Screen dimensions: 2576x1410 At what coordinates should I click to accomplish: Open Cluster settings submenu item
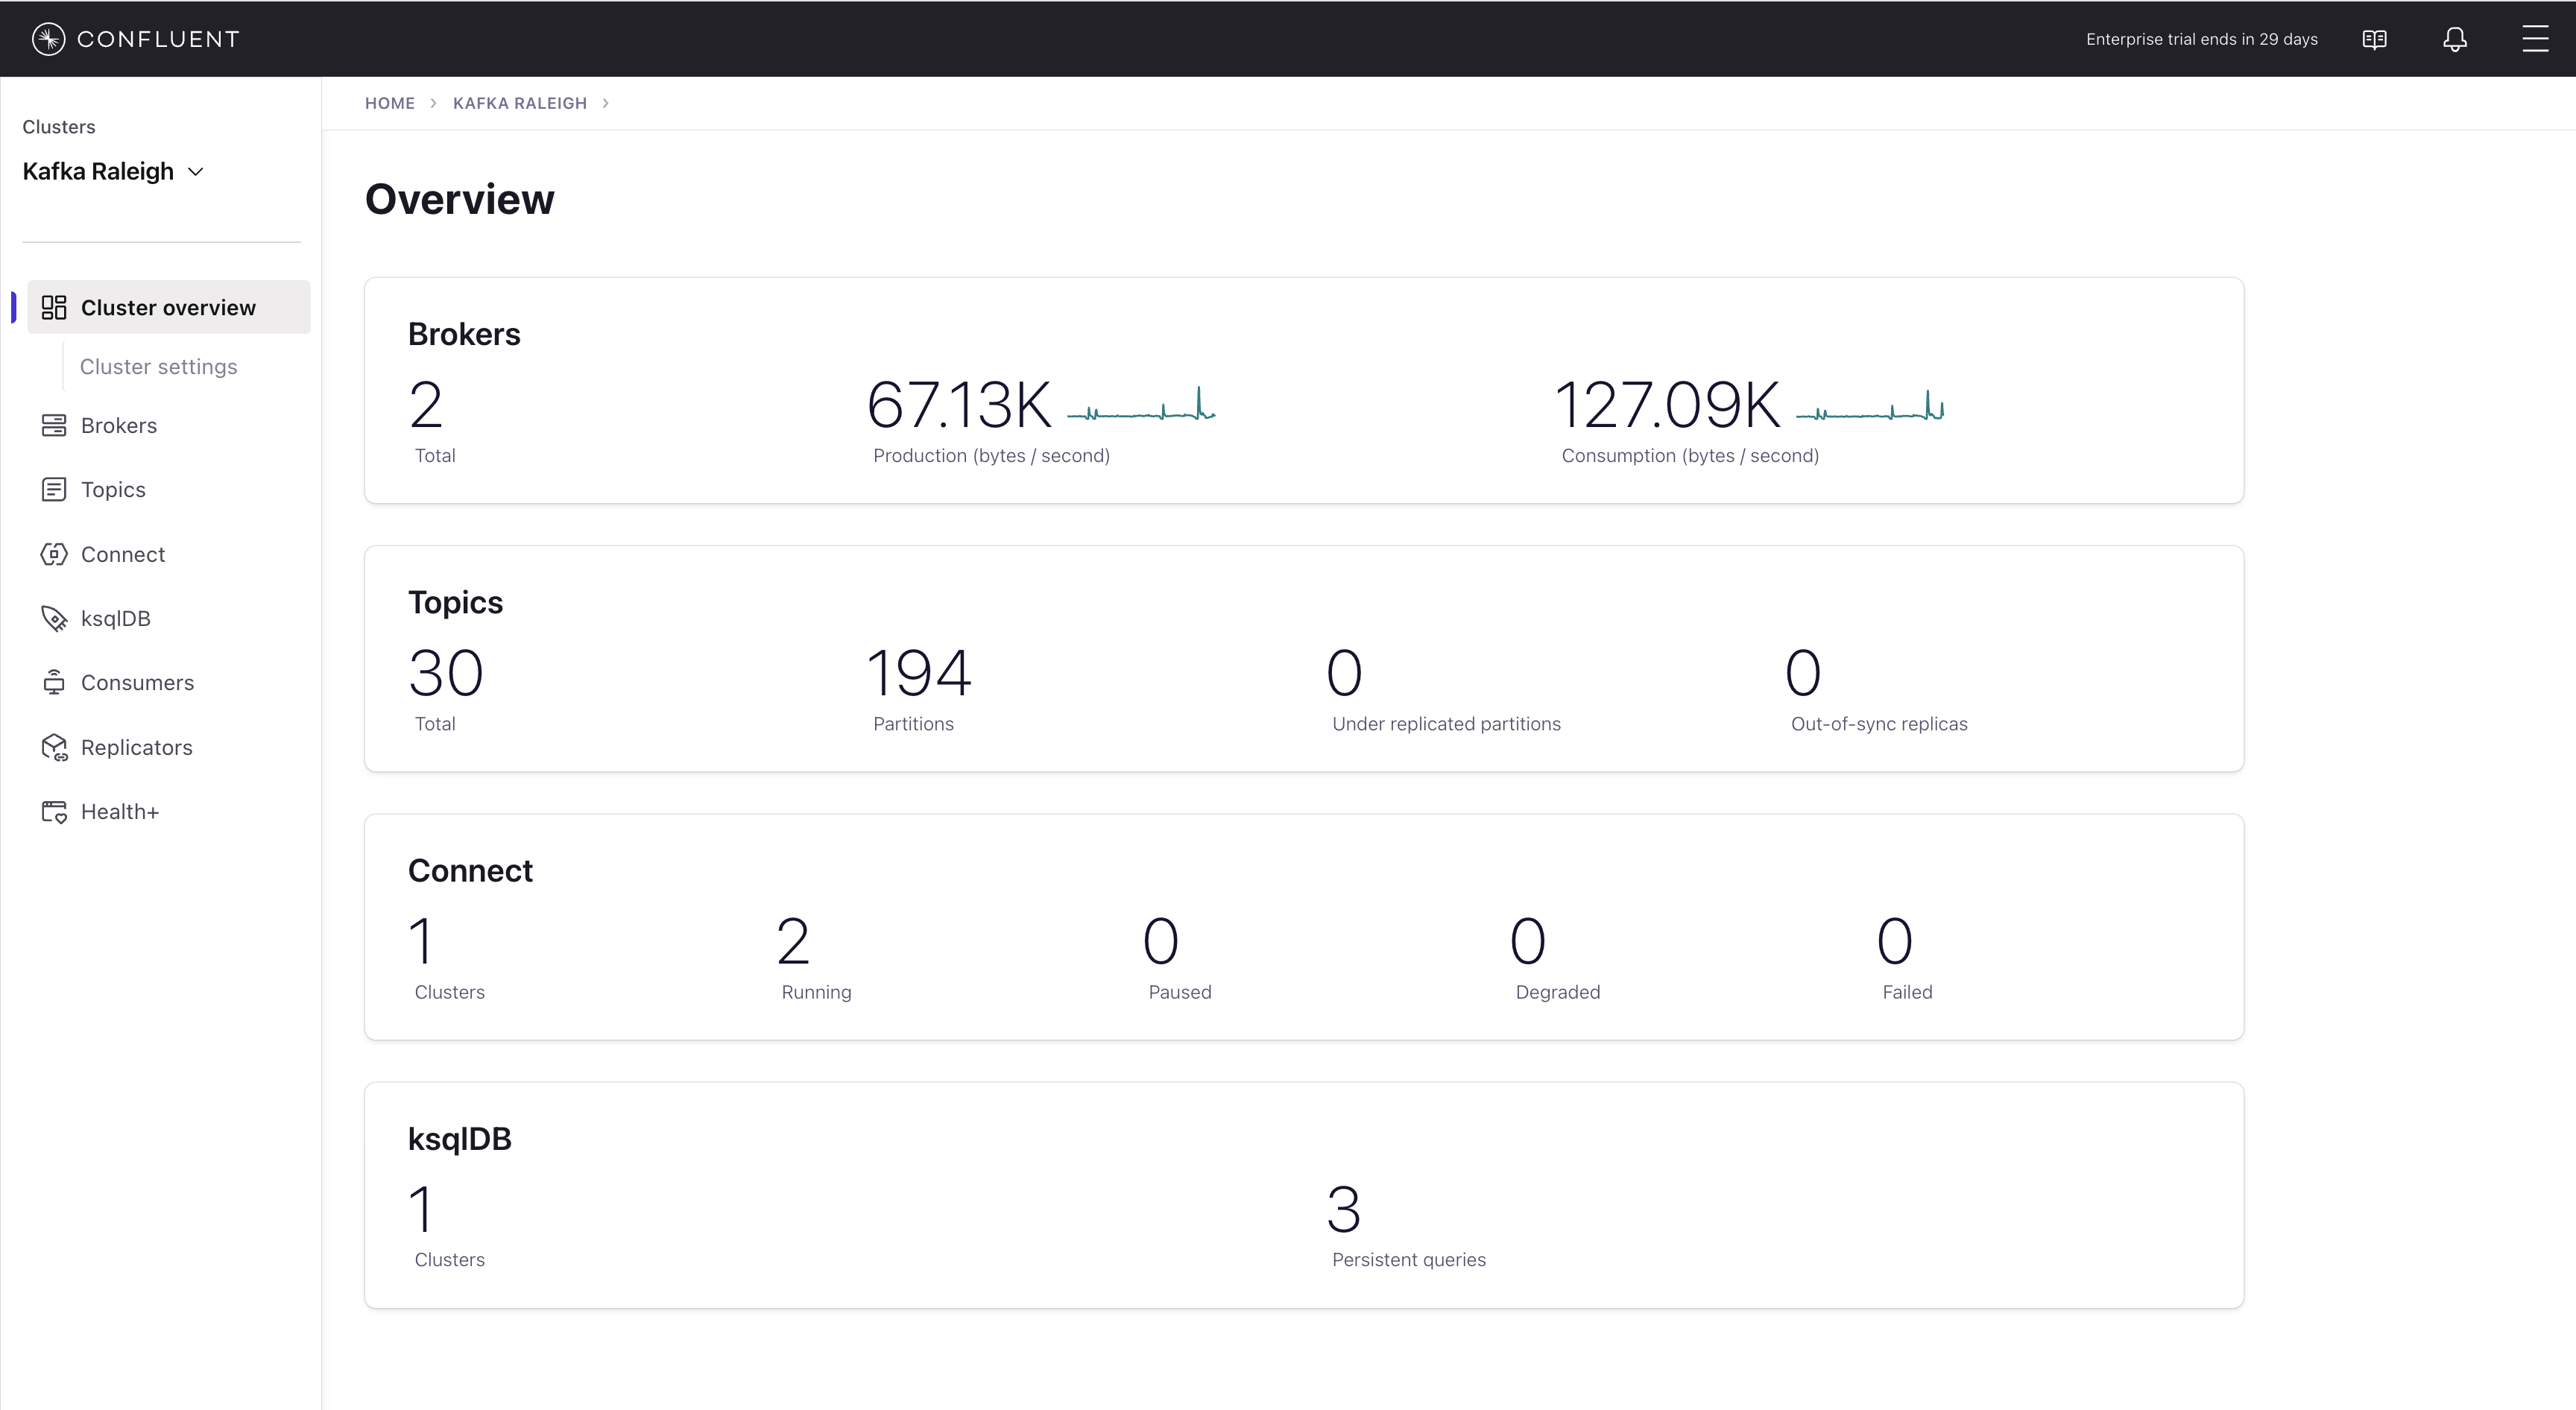[x=158, y=367]
